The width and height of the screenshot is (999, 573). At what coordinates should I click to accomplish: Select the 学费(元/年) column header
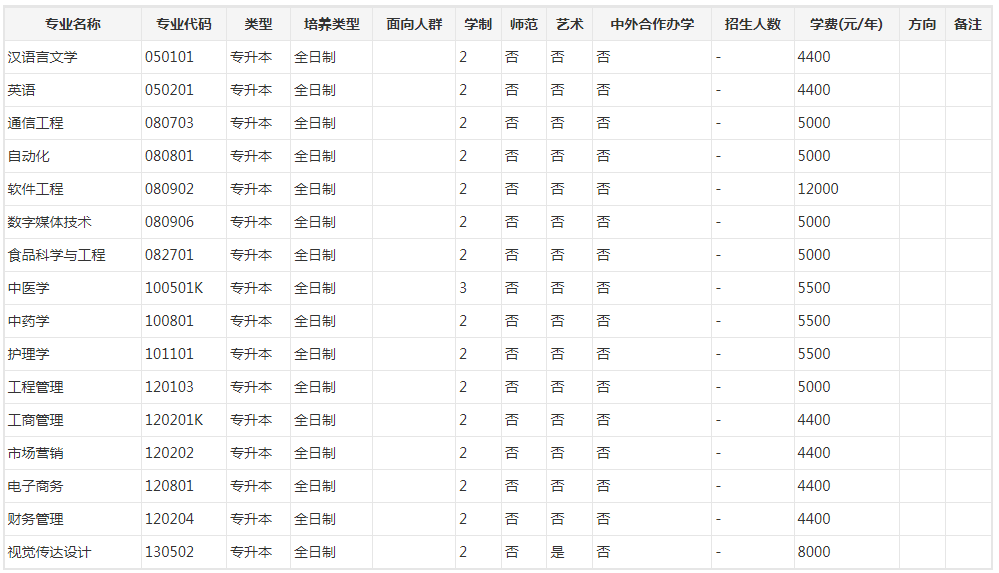click(846, 24)
